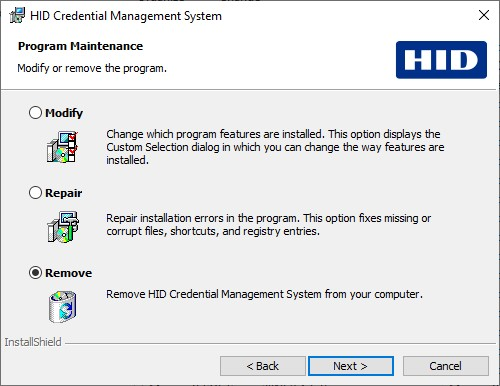Click the Repair tools icon
The height and width of the screenshot is (386, 500).
(x=62, y=227)
